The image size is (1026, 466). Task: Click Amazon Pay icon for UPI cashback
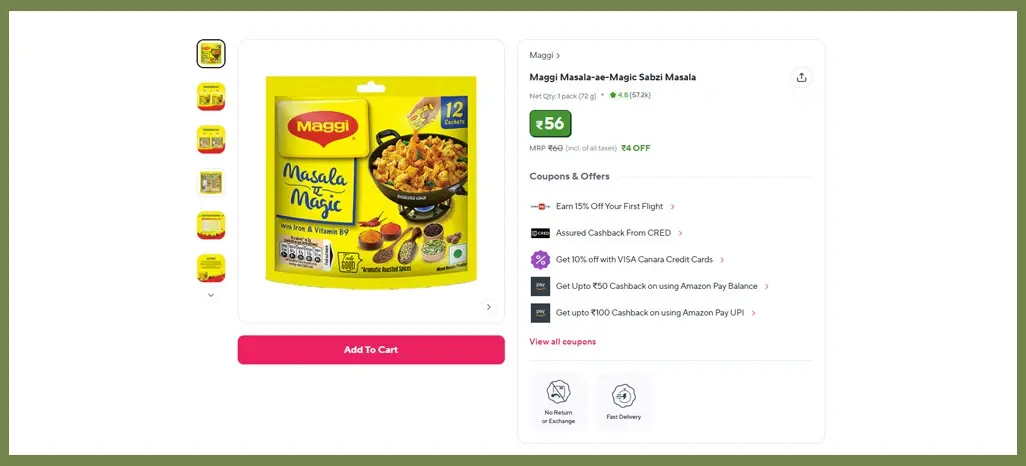(540, 313)
